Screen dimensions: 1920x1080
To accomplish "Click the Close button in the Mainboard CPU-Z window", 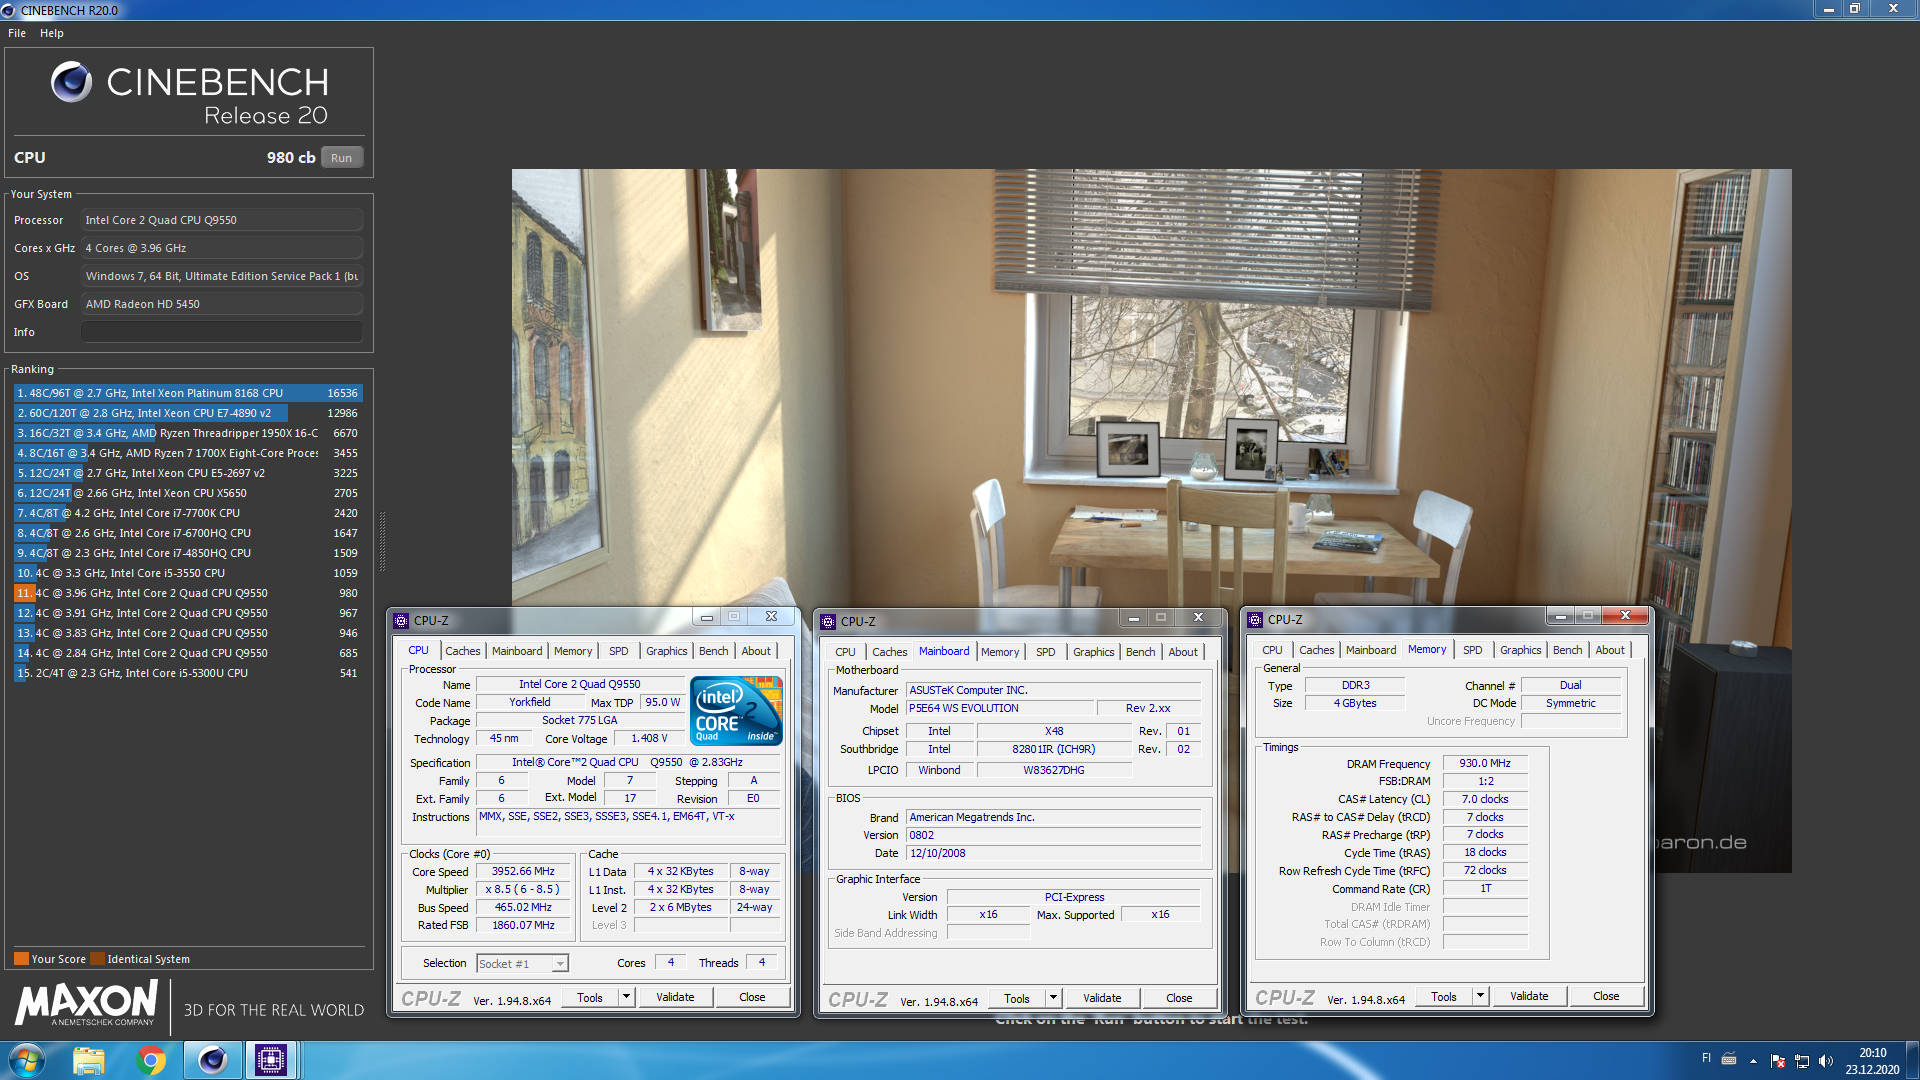I will coord(1179,998).
